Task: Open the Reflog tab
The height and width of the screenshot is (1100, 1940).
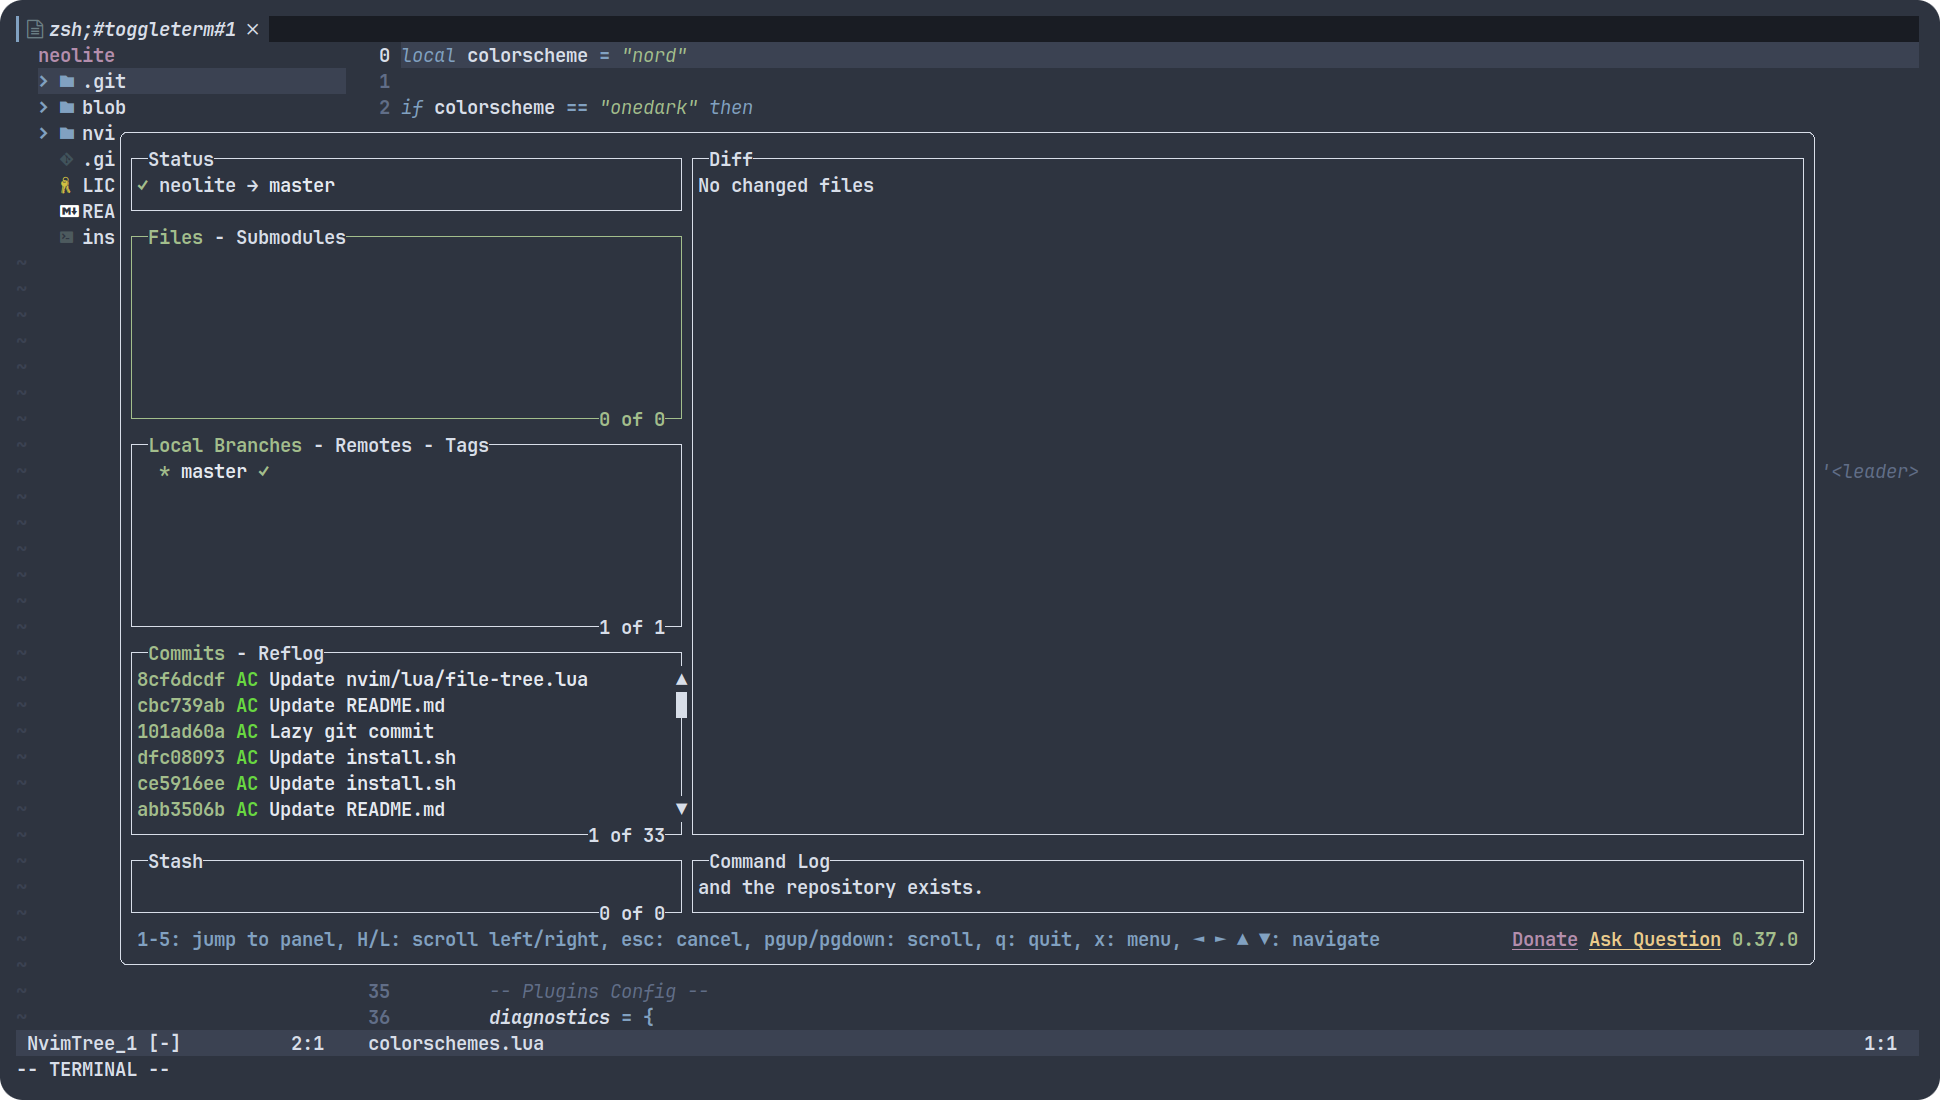Action: [x=291, y=654]
